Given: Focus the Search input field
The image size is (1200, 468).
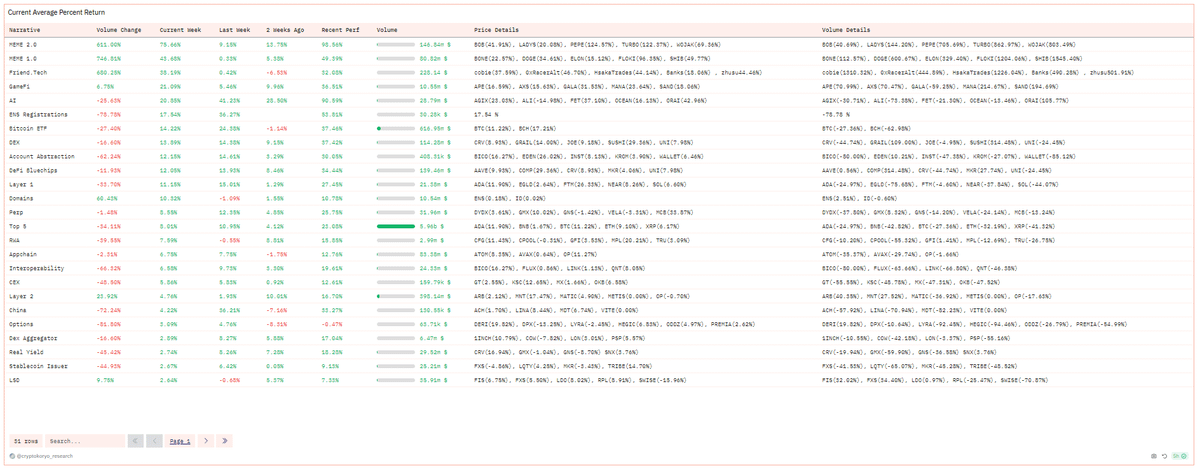Looking at the screenshot, I should (85, 440).
